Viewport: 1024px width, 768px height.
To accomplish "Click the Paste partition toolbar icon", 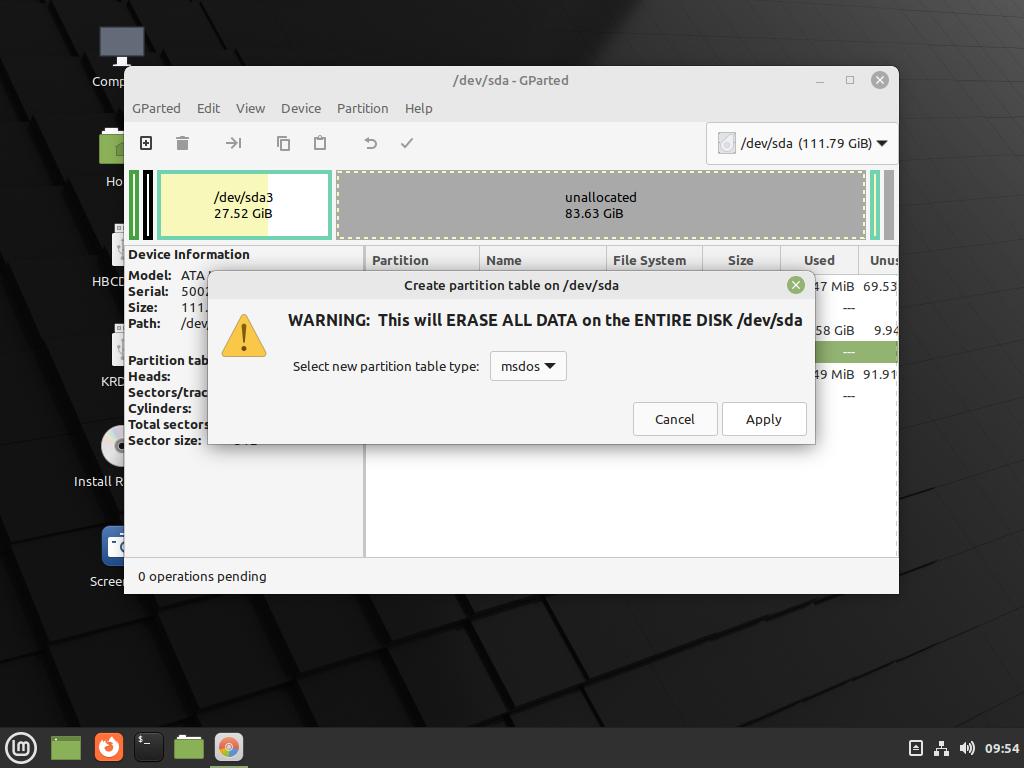I will coord(320,143).
